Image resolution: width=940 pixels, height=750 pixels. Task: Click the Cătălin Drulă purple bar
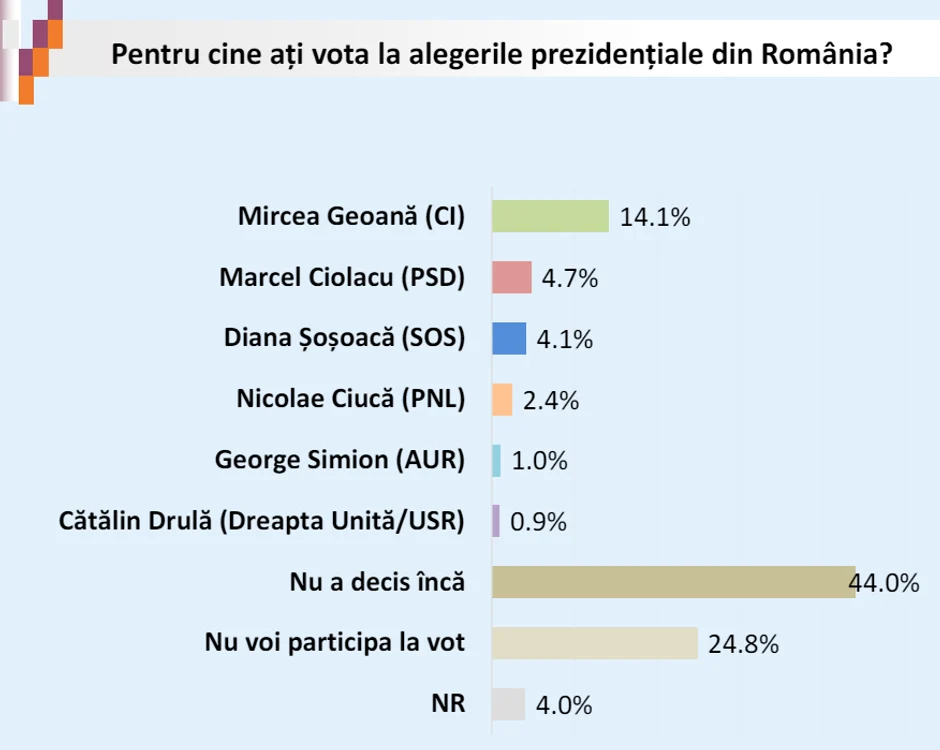[496, 521]
